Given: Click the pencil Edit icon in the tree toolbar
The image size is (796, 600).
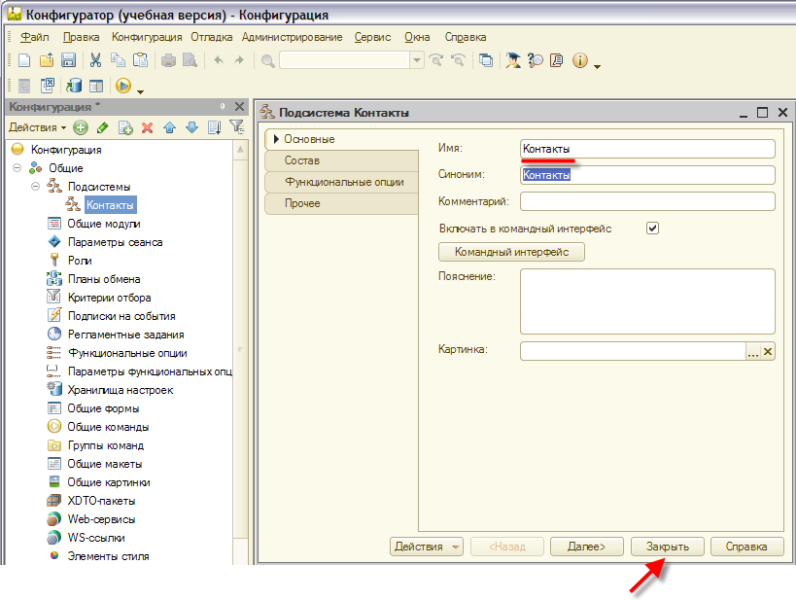Looking at the screenshot, I should tap(102, 127).
